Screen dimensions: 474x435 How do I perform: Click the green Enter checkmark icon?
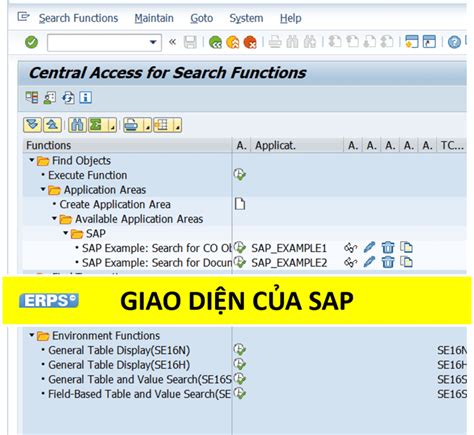click(31, 42)
